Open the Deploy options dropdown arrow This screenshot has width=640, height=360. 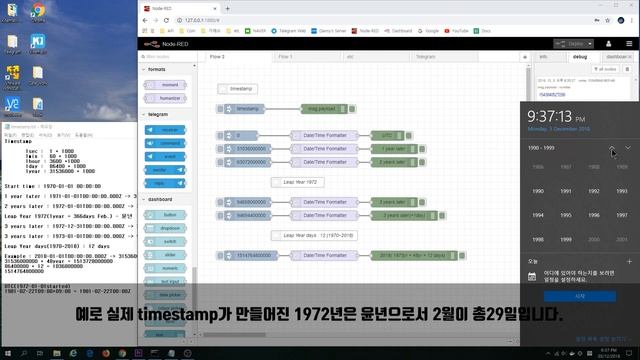coord(590,44)
